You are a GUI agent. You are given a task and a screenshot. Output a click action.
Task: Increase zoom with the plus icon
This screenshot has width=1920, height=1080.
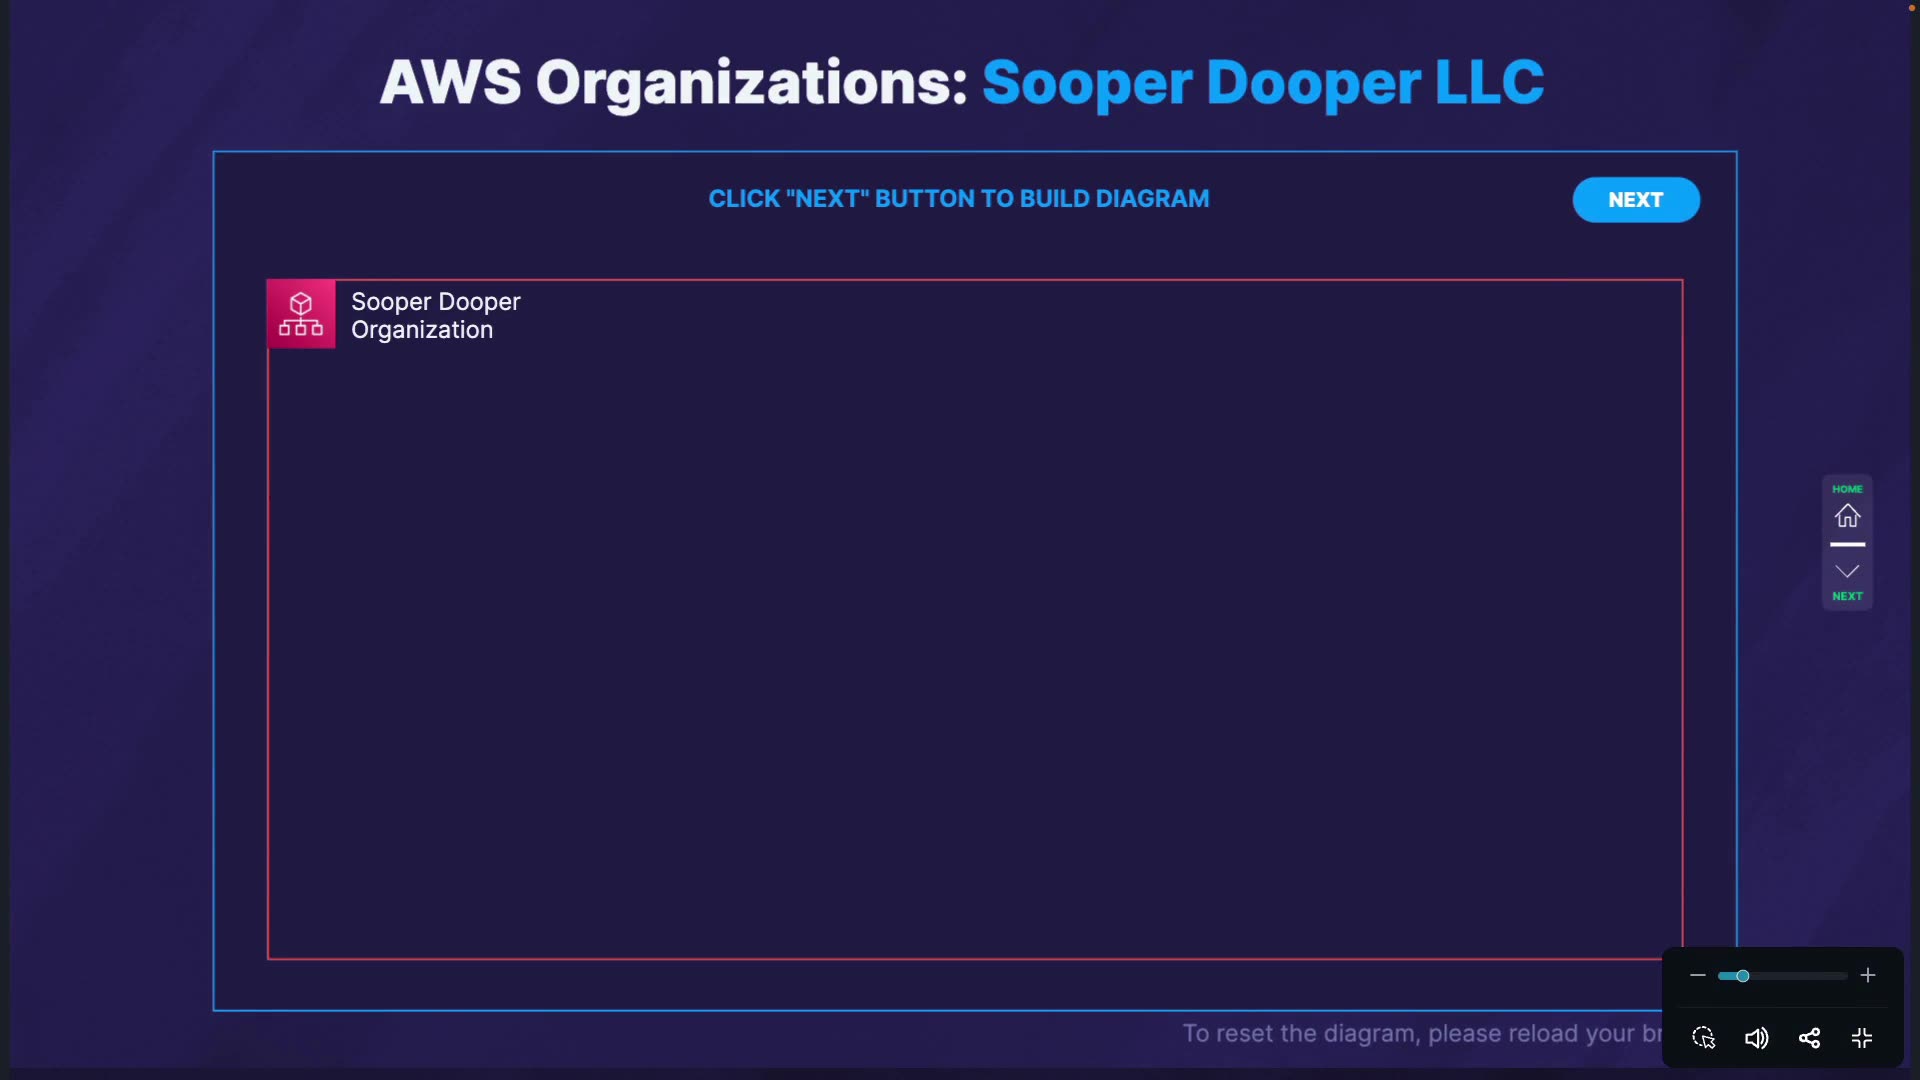coord(1867,975)
